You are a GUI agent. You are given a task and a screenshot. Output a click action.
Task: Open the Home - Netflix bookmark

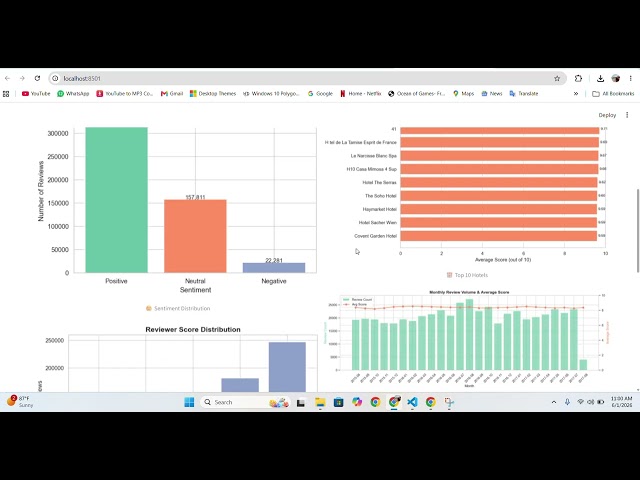pos(361,93)
